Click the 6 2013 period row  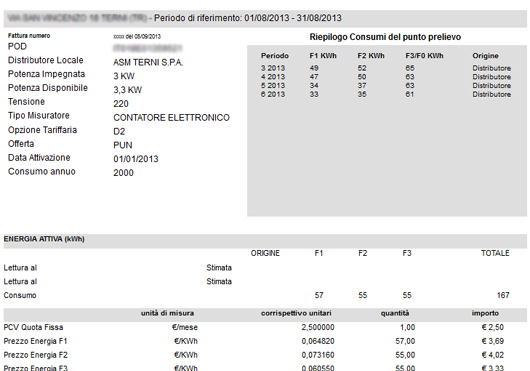click(x=386, y=94)
